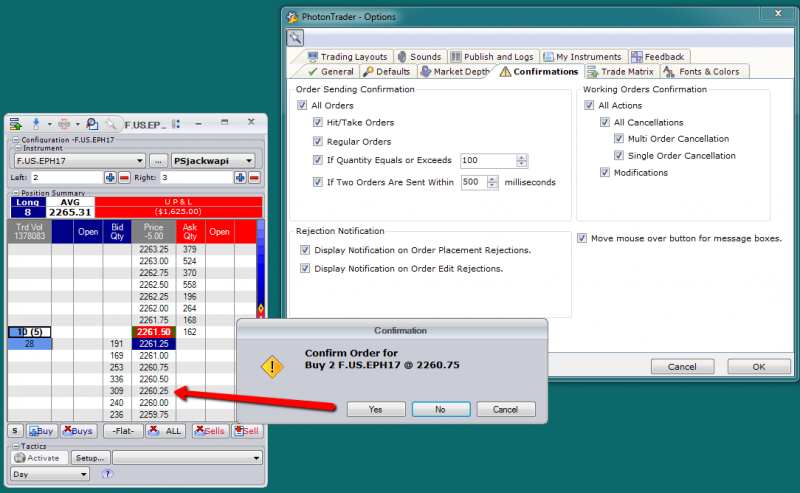Switch to the Feedback tab
Screen dimensions: 800x493
(x=658, y=57)
